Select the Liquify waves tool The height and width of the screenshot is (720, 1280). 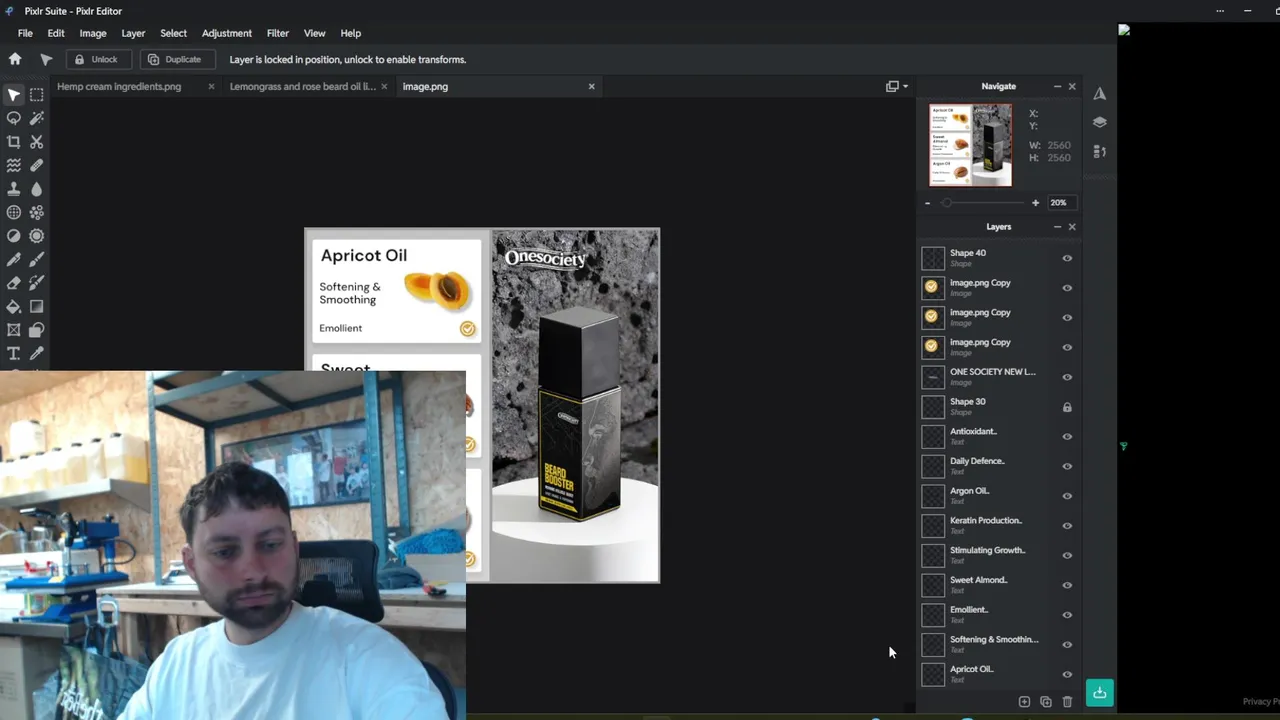click(14, 165)
